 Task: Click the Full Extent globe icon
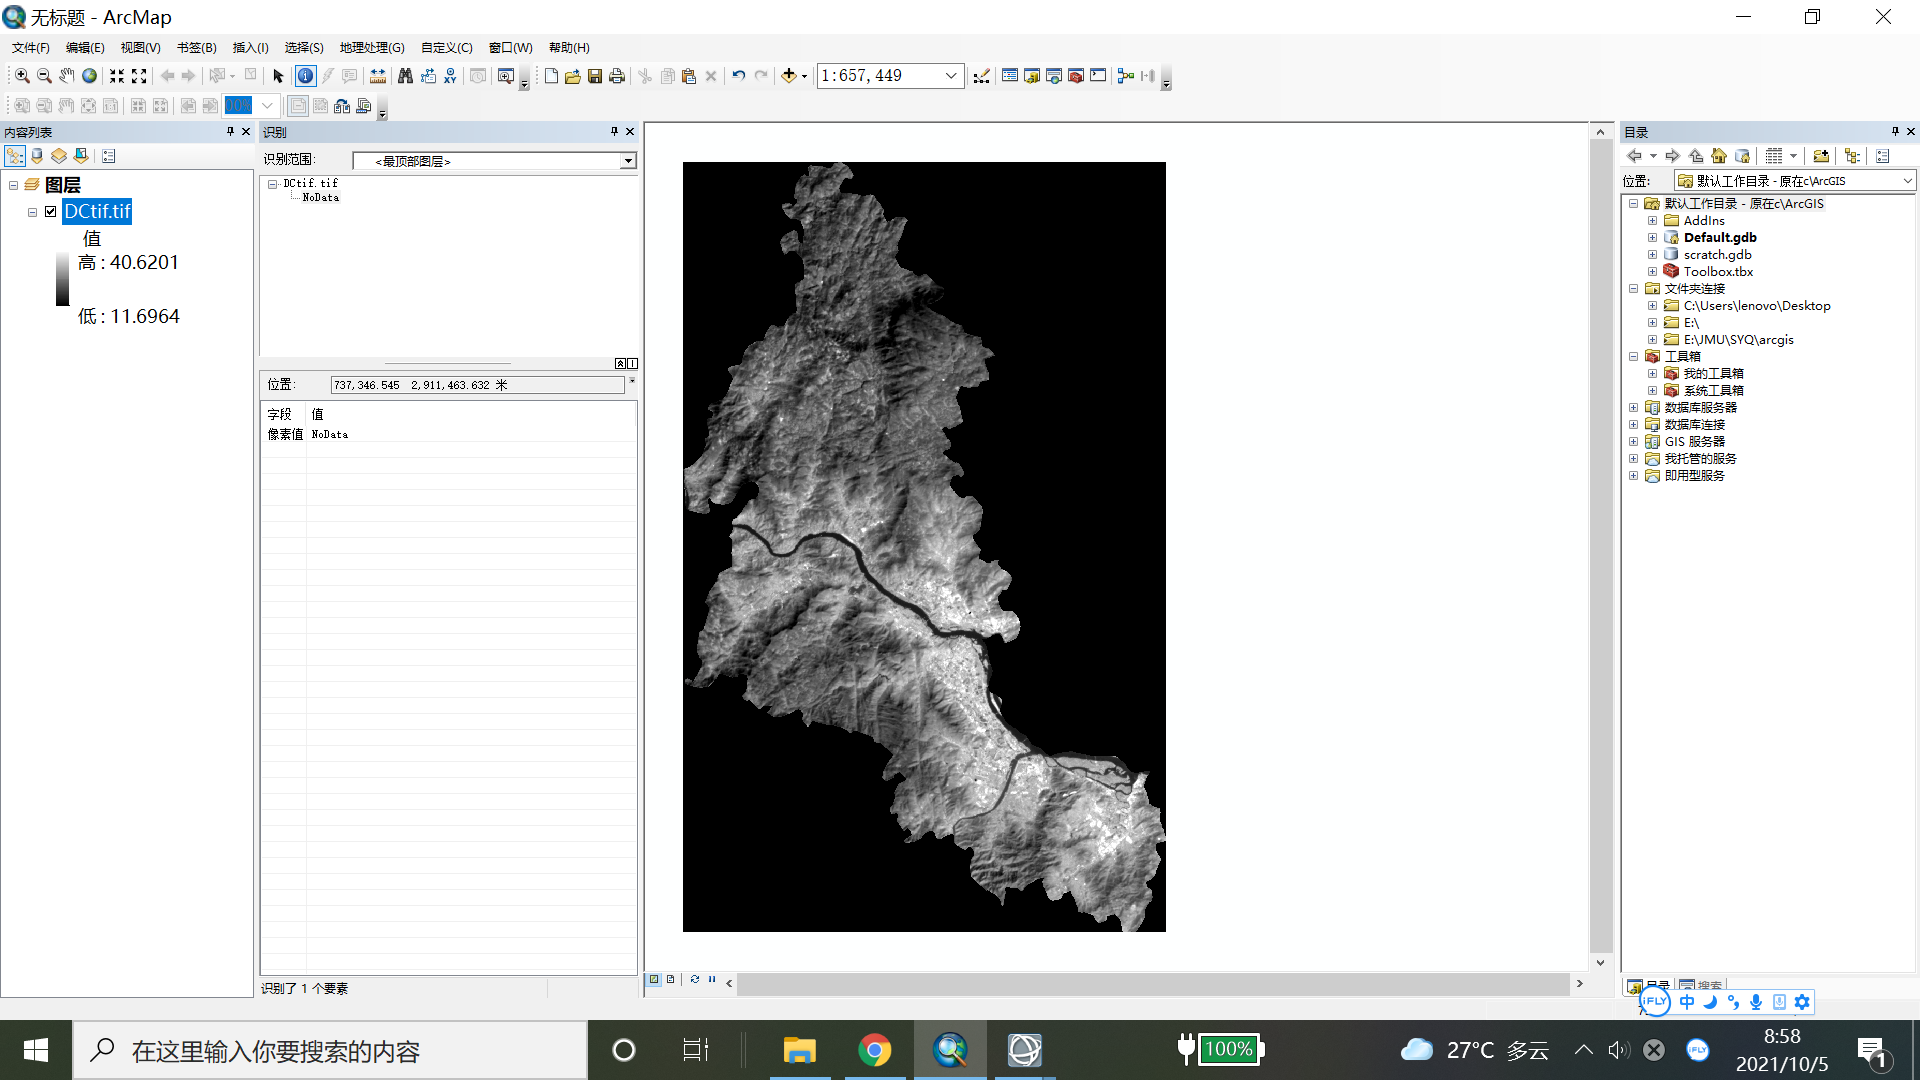pyautogui.click(x=90, y=76)
